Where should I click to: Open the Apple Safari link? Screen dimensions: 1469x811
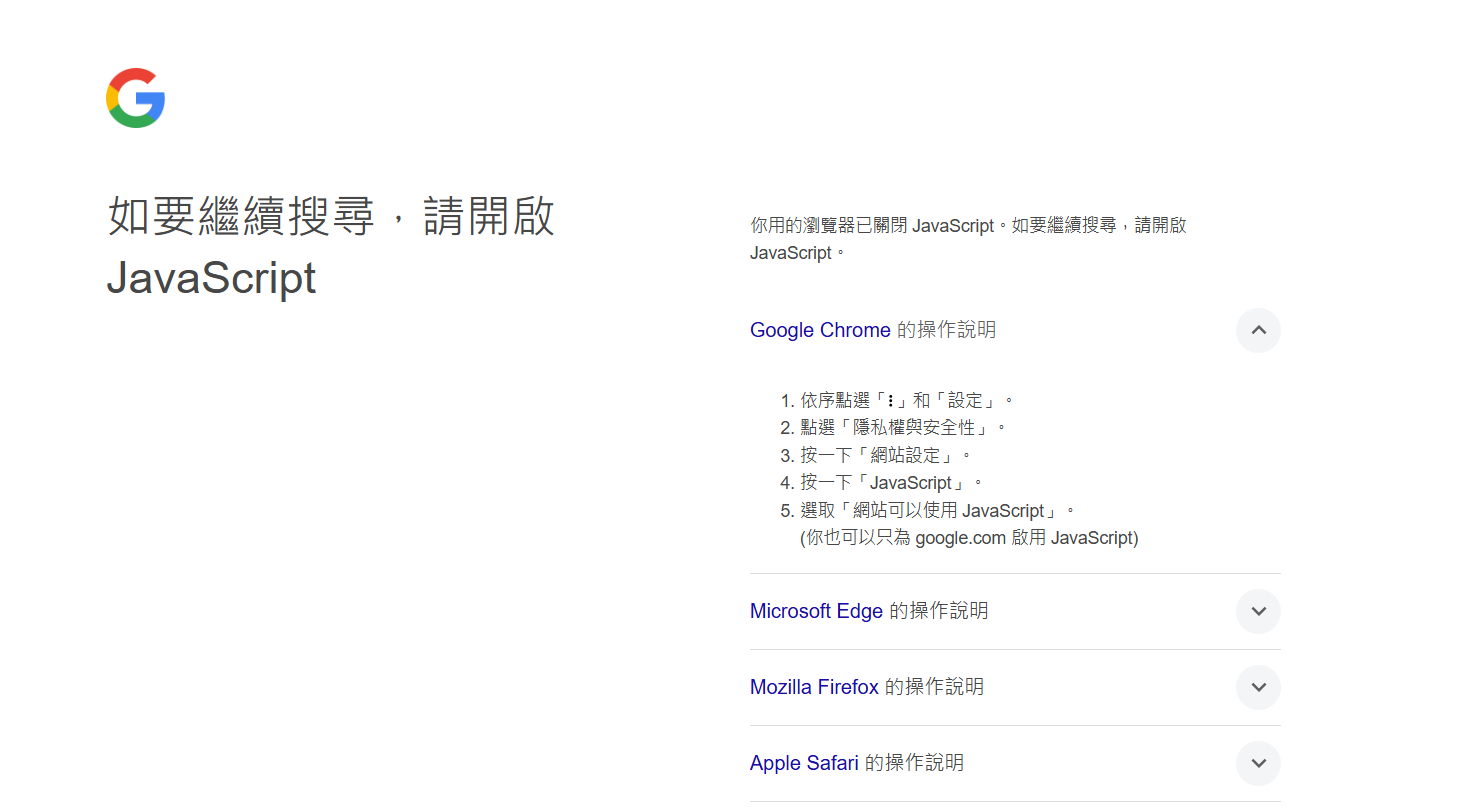[x=804, y=762]
